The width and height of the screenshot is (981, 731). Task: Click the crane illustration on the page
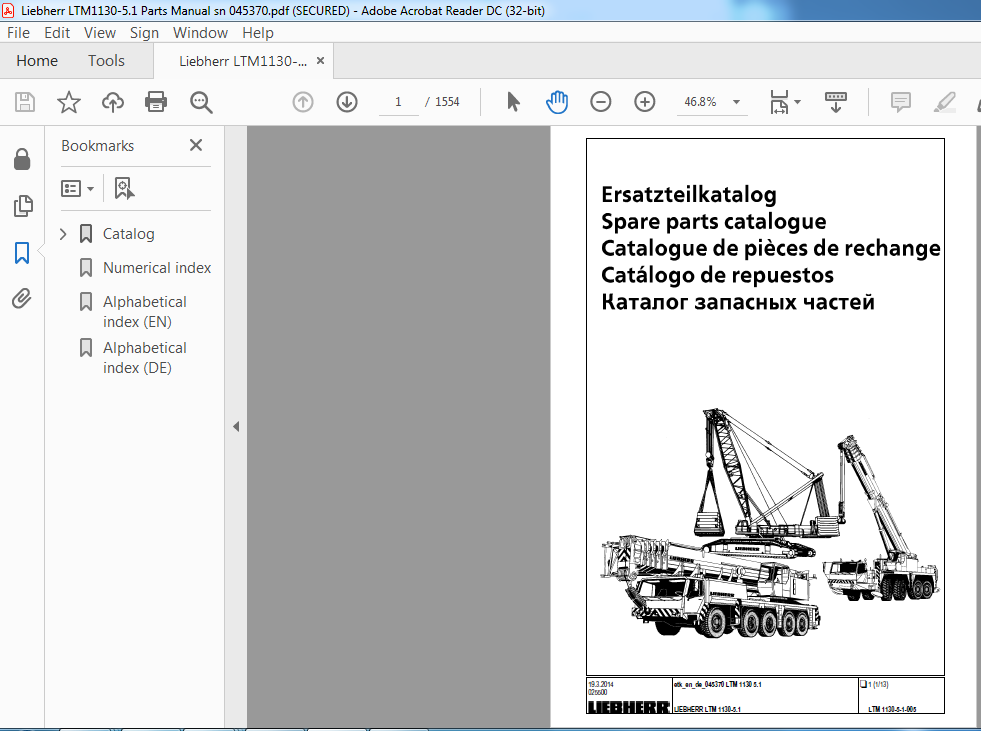[x=770, y=523]
